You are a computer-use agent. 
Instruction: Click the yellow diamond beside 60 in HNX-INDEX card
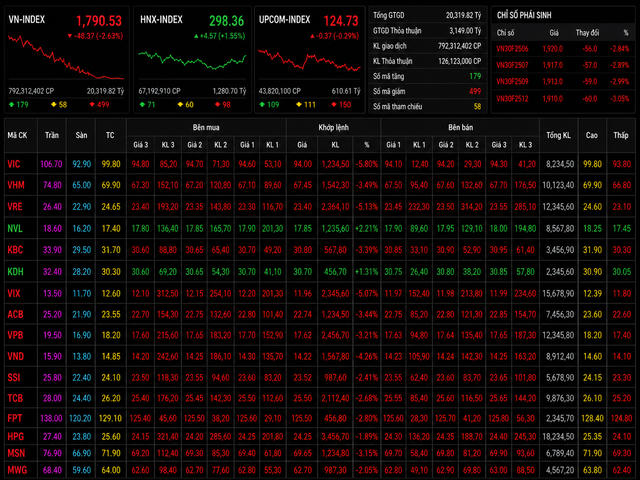coord(180,104)
